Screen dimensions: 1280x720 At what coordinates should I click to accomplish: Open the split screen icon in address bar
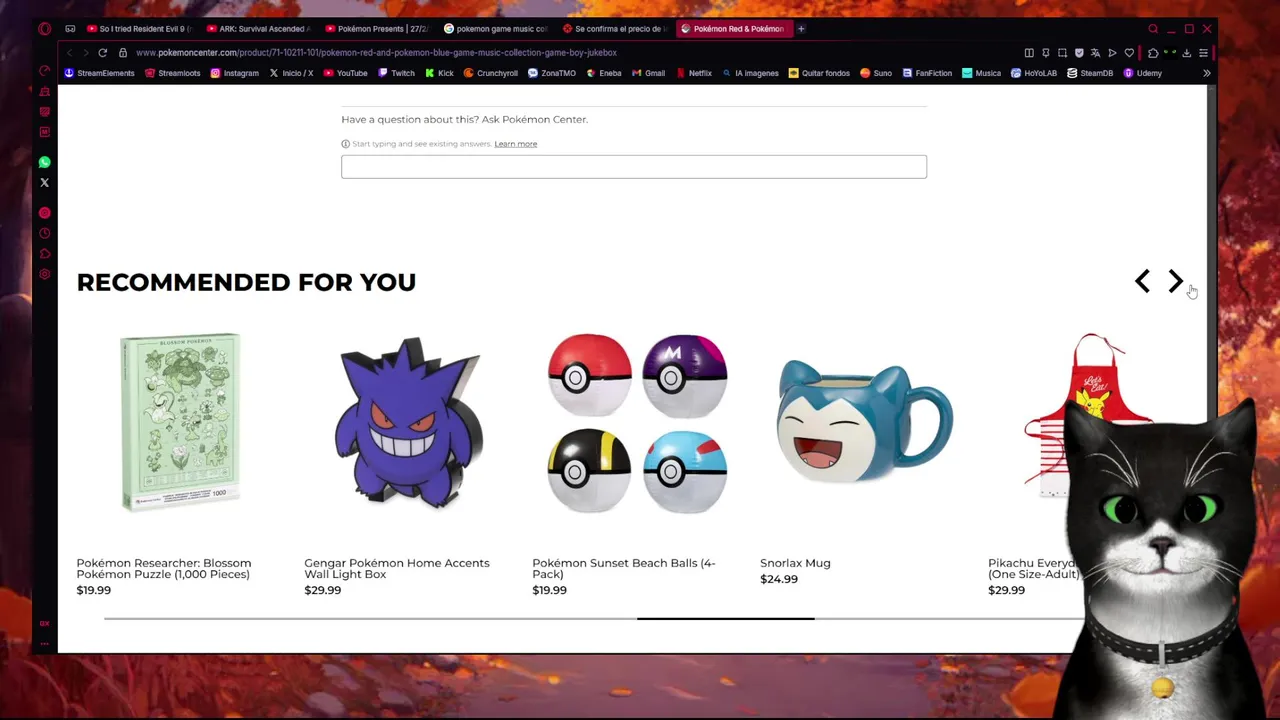(x=1029, y=53)
